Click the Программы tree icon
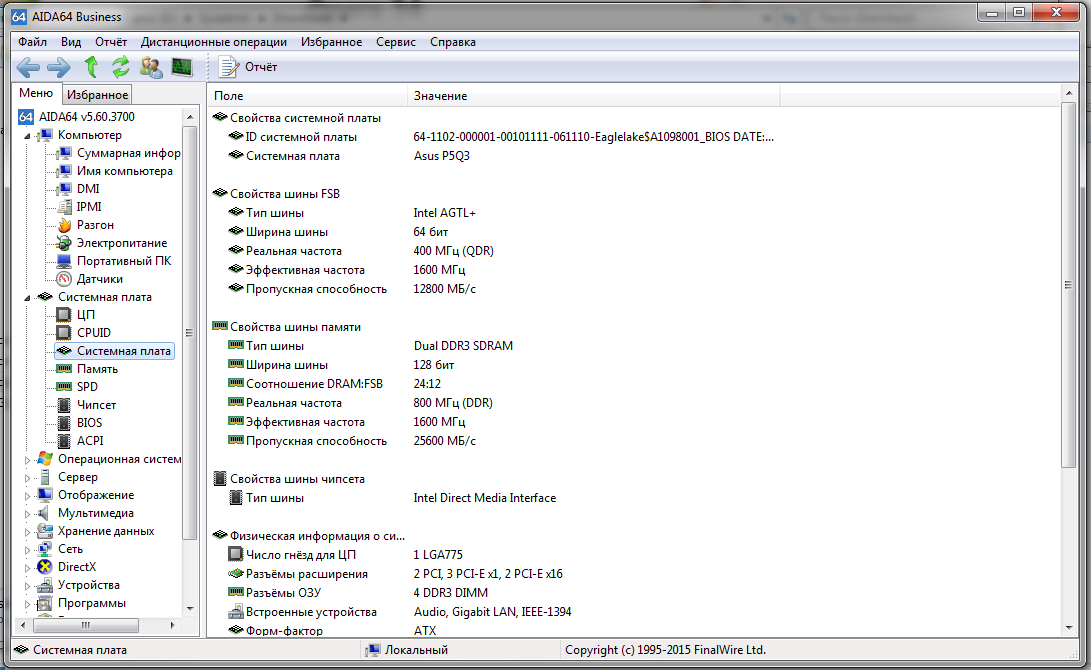Image resolution: width=1091 pixels, height=670 pixels. tap(45, 603)
